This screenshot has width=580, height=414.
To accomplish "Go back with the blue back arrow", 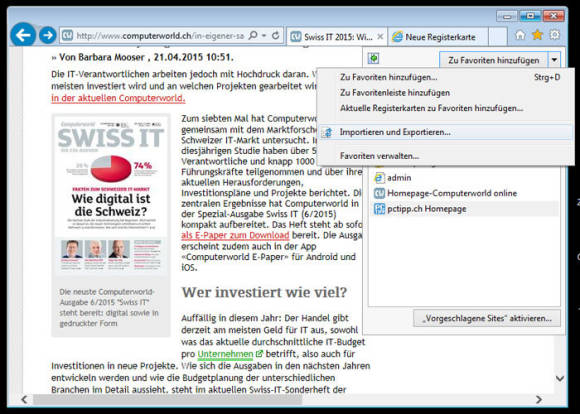I will (23, 35).
